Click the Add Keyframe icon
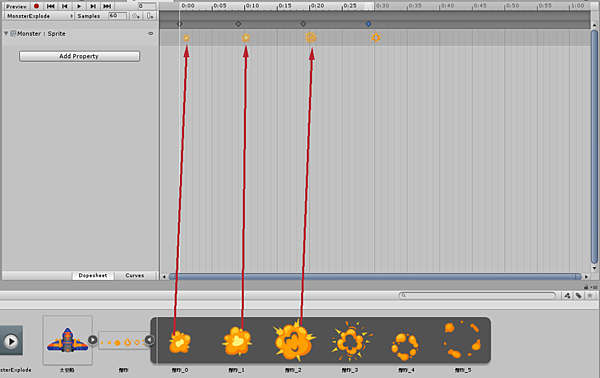Screen dimensions: 600x378 click(x=135, y=16)
